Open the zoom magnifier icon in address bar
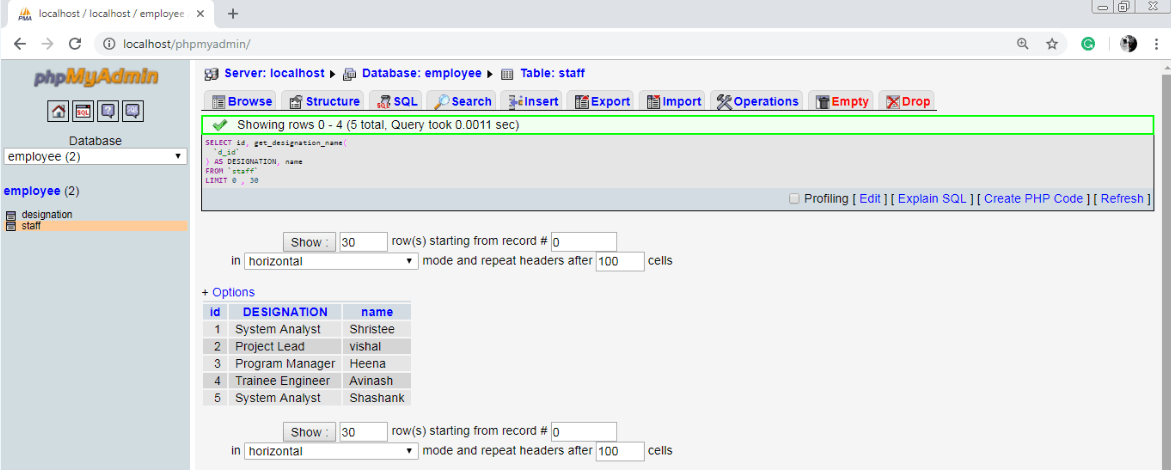1171x470 pixels. [x=1023, y=44]
